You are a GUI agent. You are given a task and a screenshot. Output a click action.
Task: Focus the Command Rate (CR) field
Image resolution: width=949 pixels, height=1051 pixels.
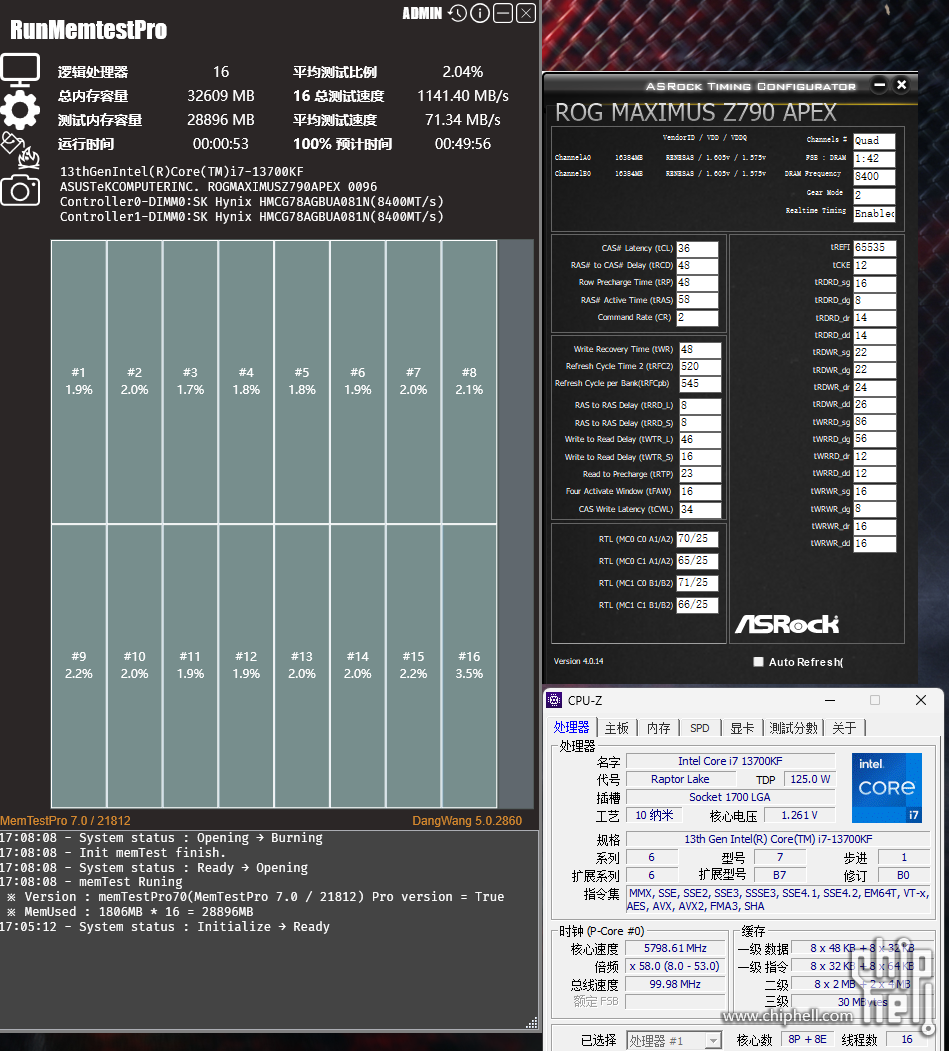[x=697, y=318]
